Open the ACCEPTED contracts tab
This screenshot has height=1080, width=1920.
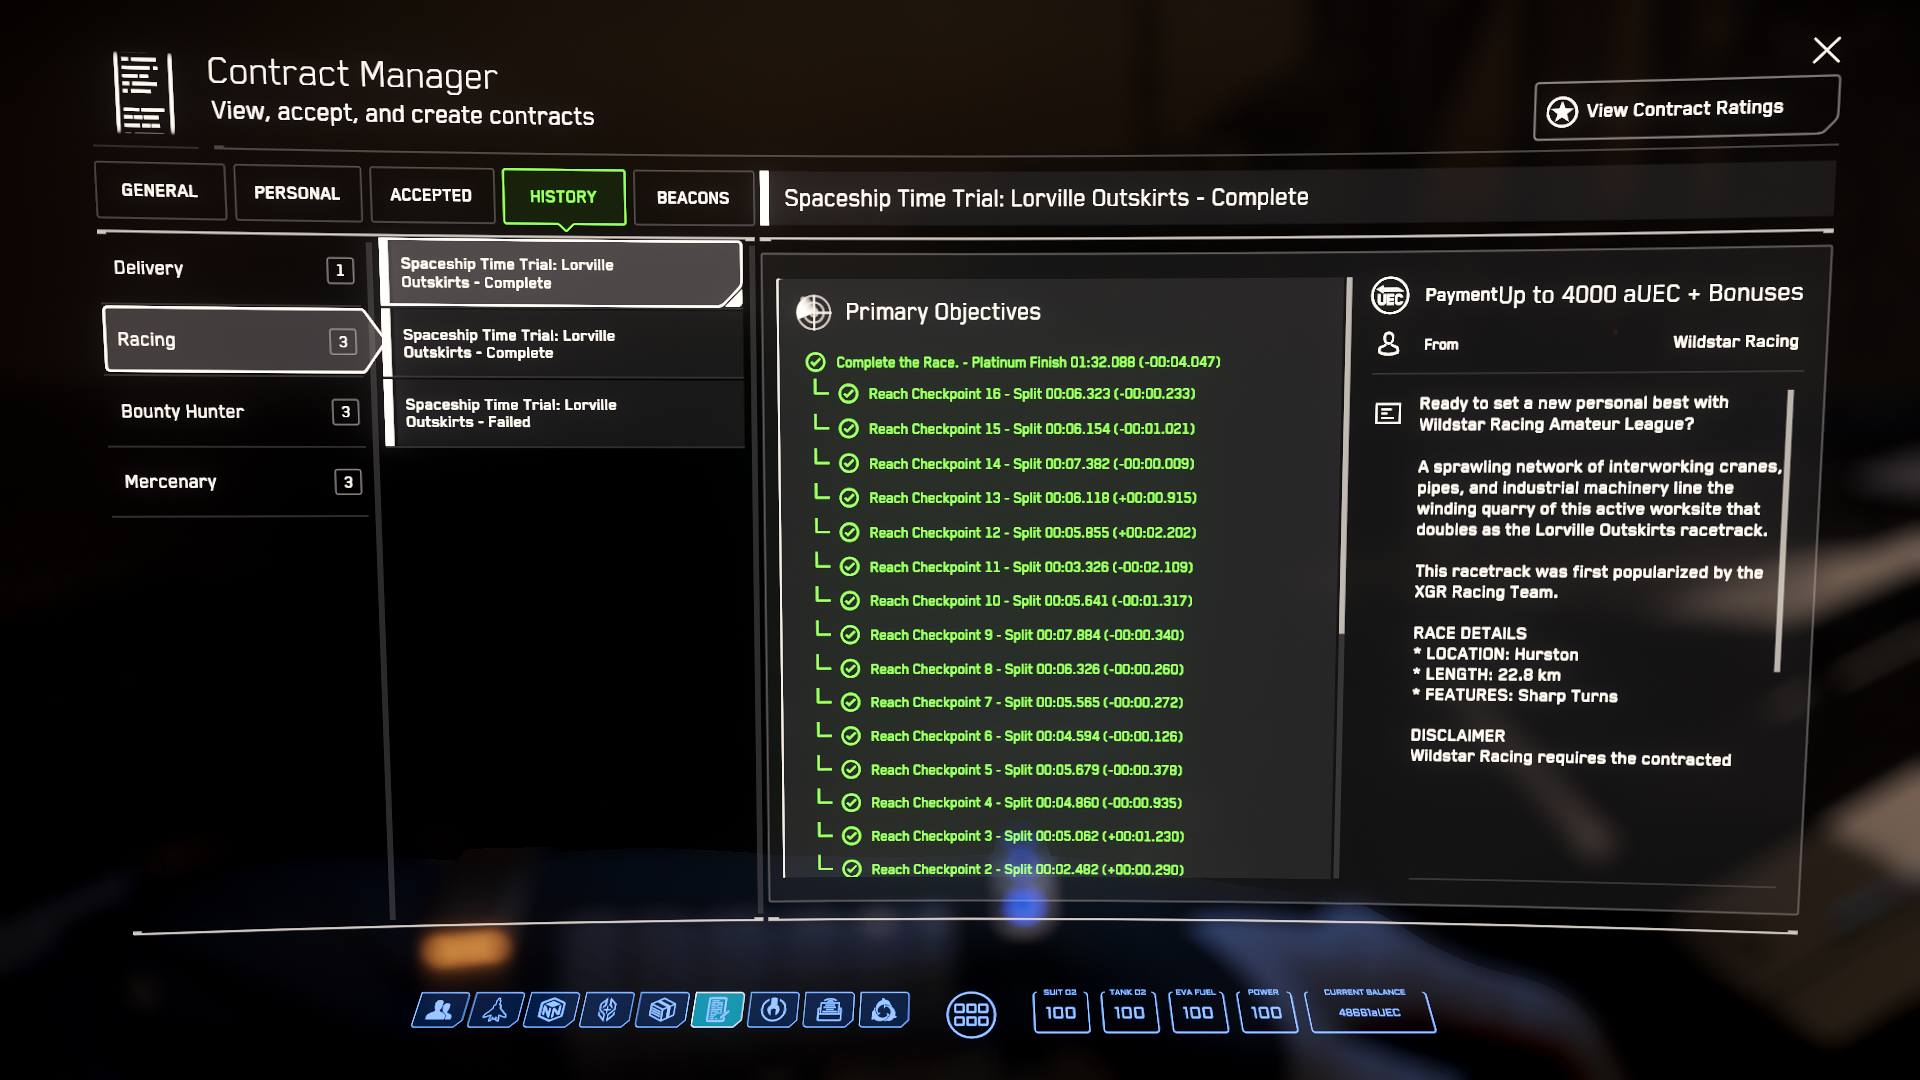431,195
